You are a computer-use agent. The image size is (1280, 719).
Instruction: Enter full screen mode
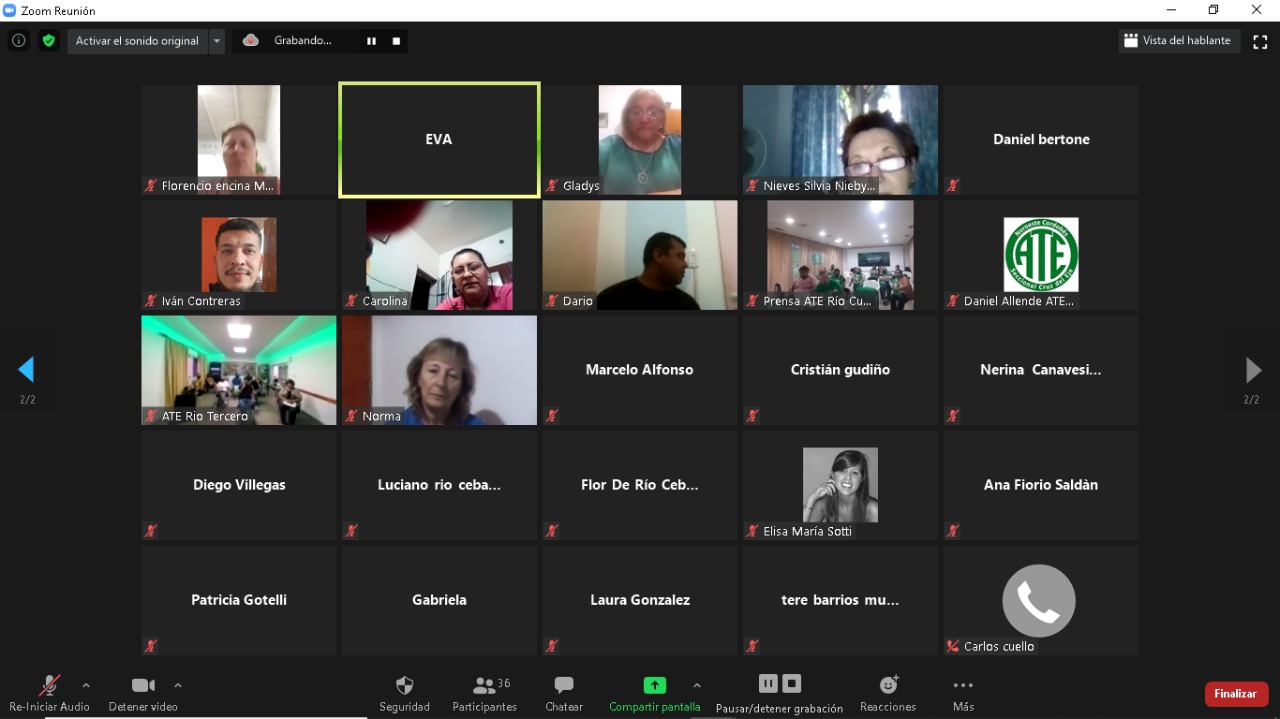[1260, 42]
